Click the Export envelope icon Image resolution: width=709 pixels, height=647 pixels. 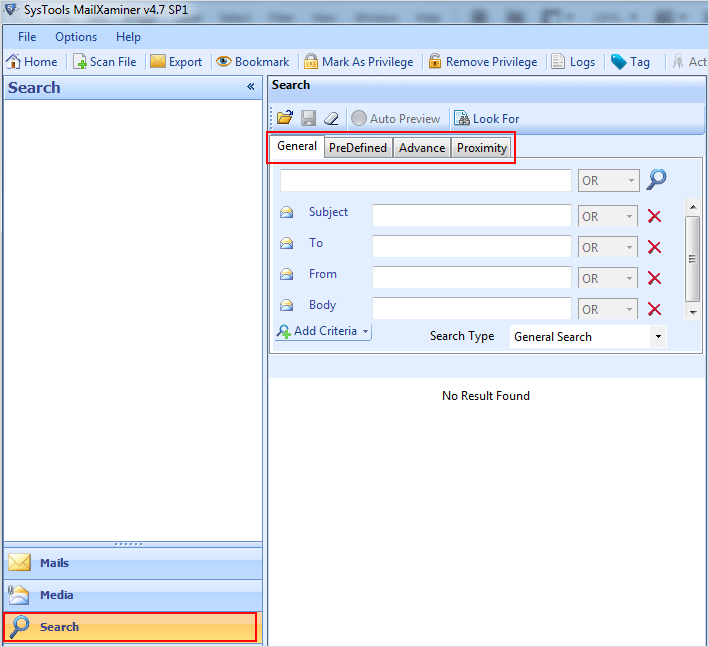point(158,61)
